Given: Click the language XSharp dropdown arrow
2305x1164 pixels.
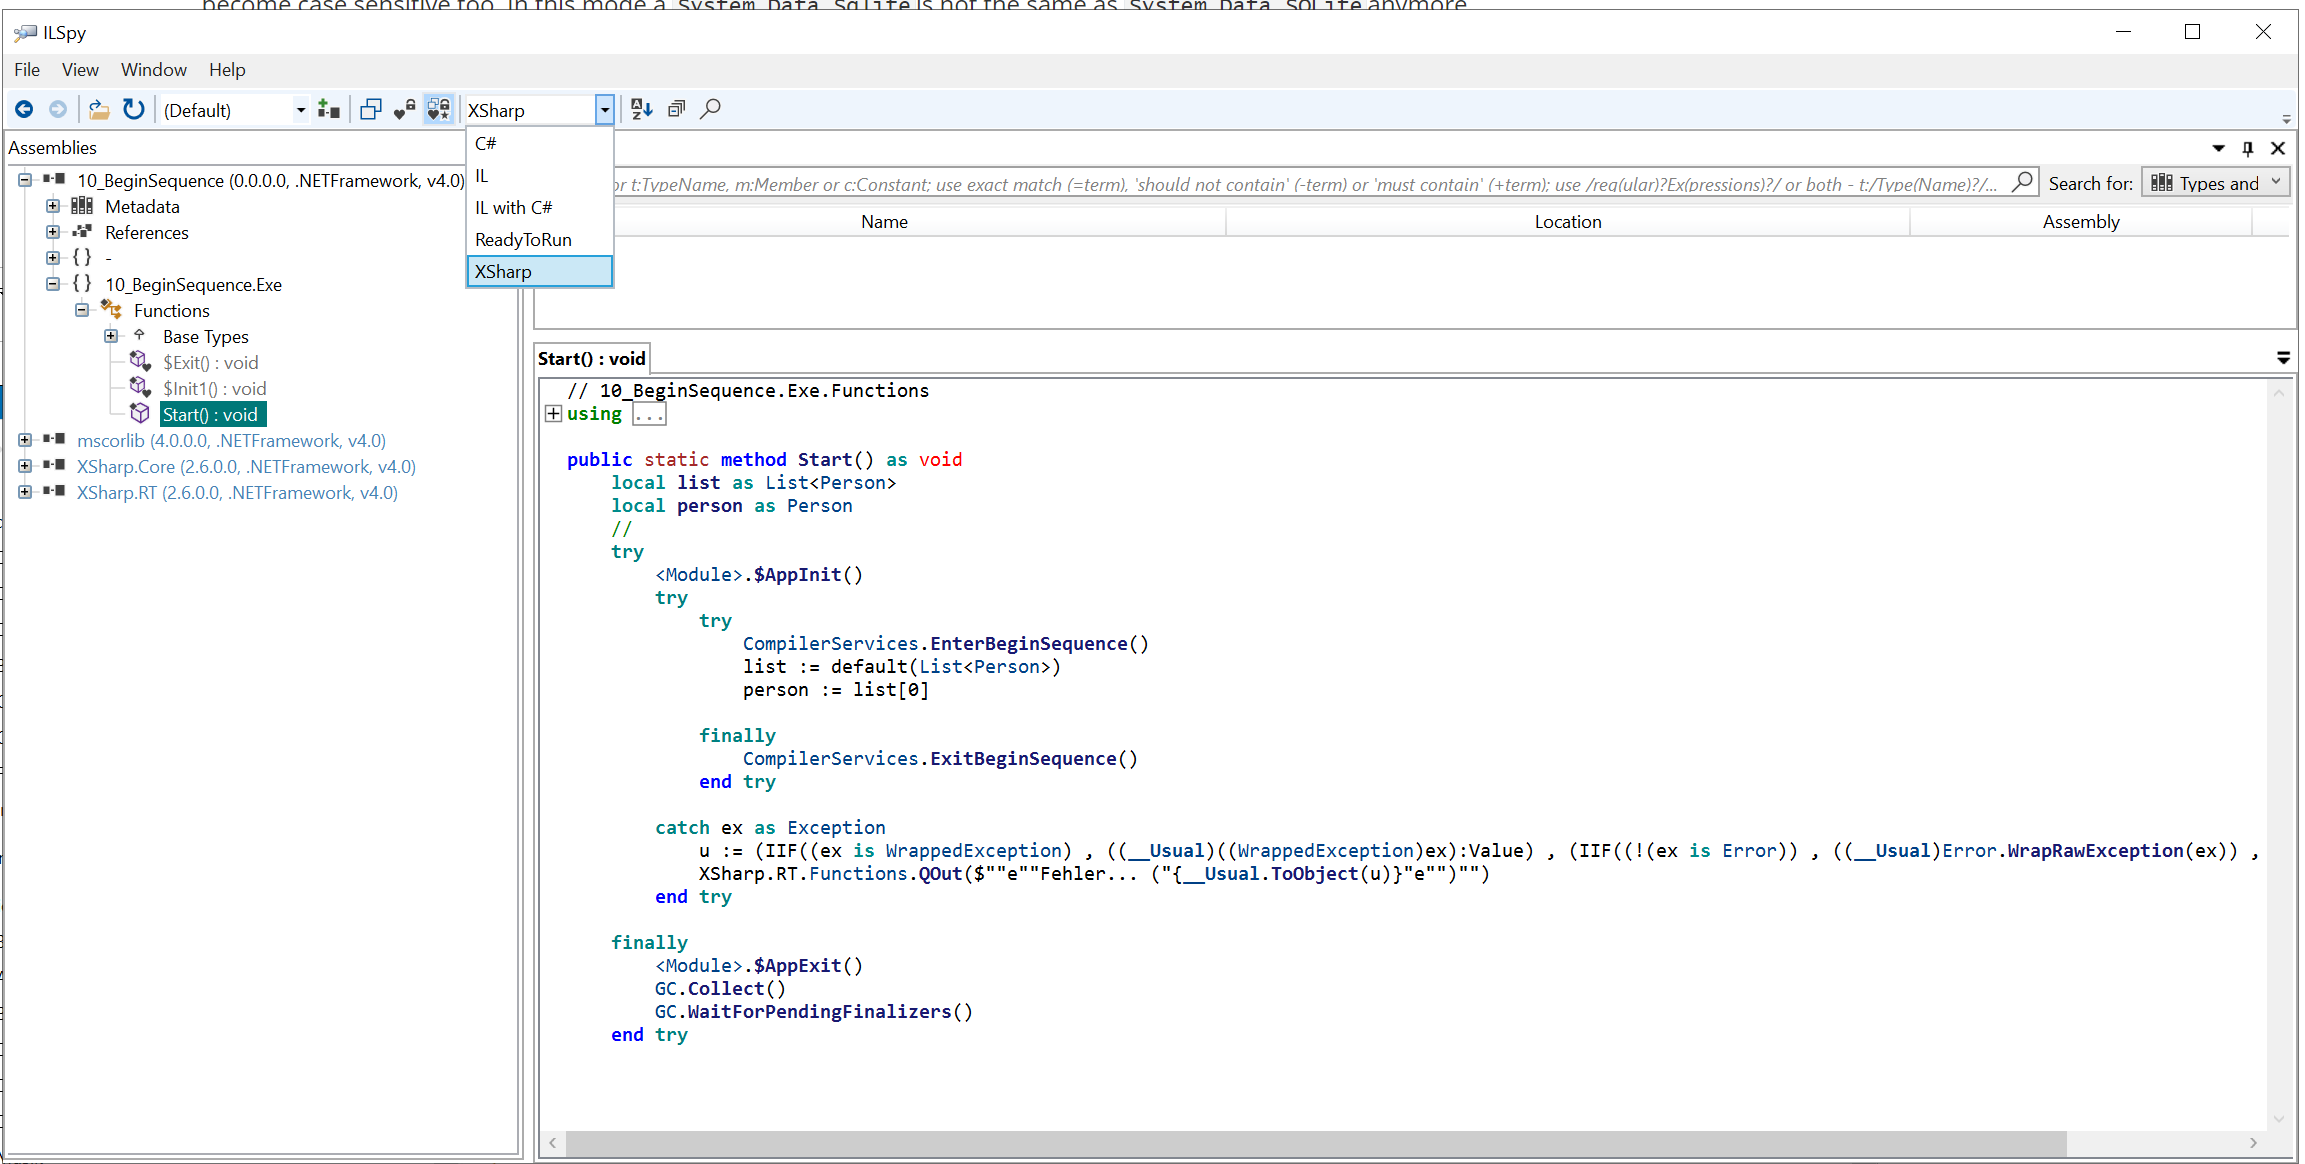Looking at the screenshot, I should coord(604,110).
